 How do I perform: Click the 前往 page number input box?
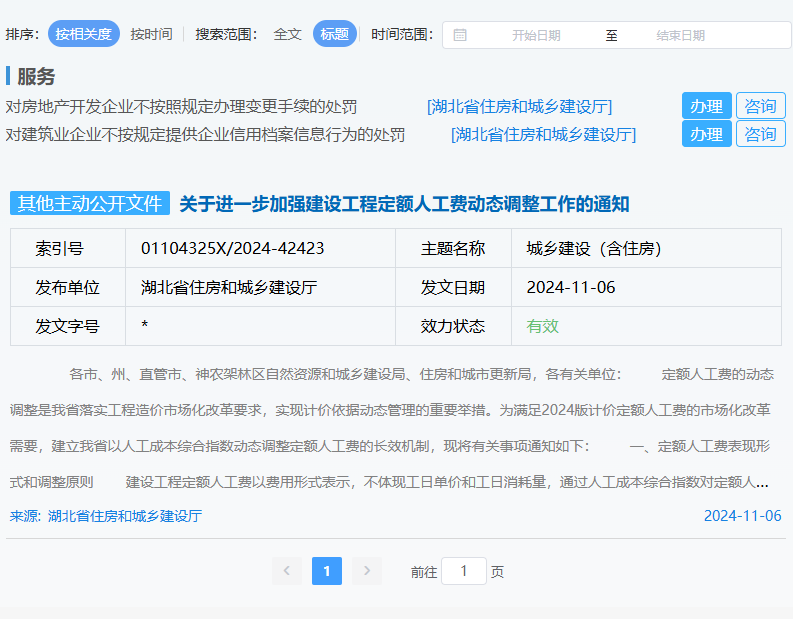[x=463, y=571]
